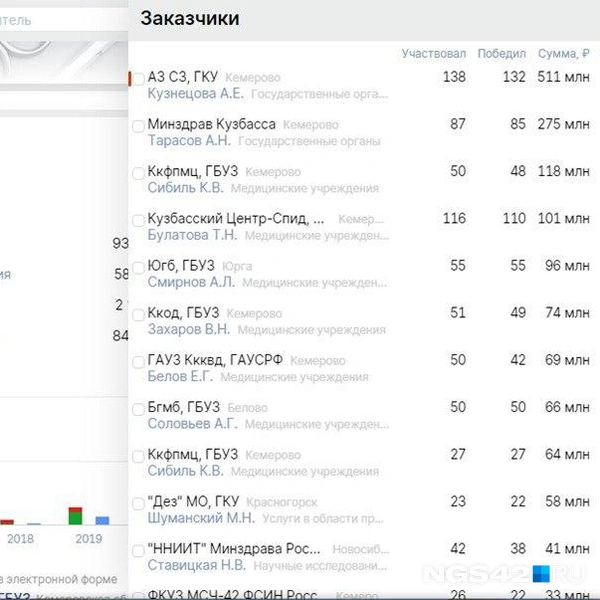Click the green 2019 chart bar
The width and height of the screenshot is (600, 600).
click(75, 518)
